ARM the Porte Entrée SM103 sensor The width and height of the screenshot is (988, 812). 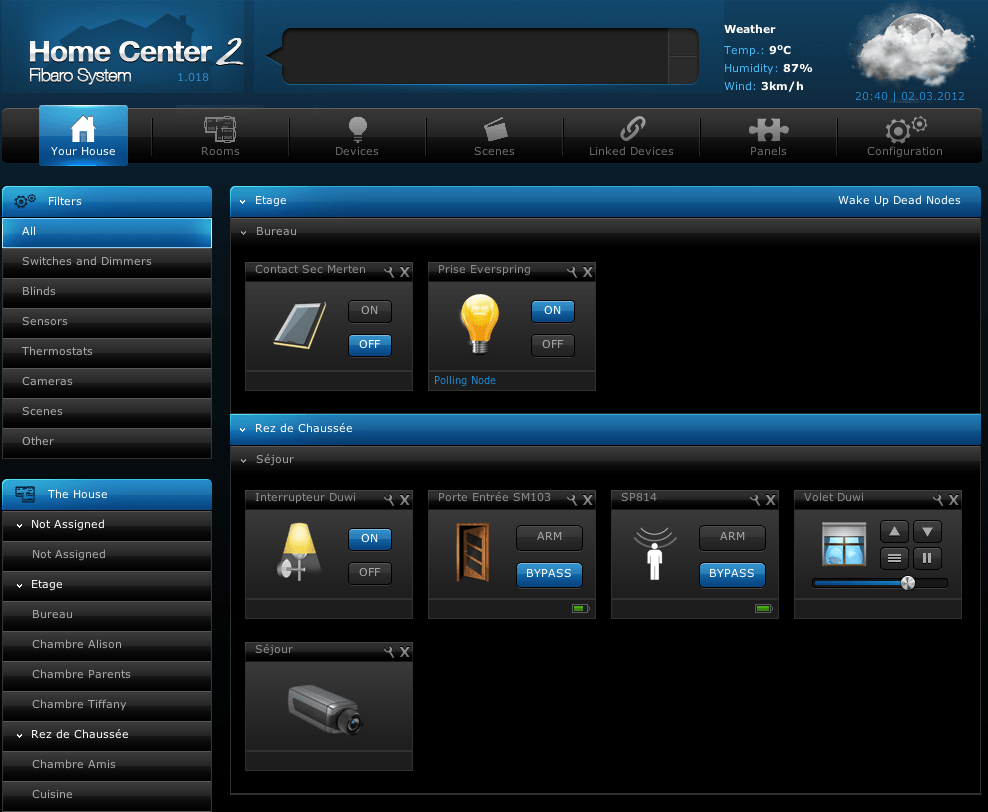click(549, 537)
